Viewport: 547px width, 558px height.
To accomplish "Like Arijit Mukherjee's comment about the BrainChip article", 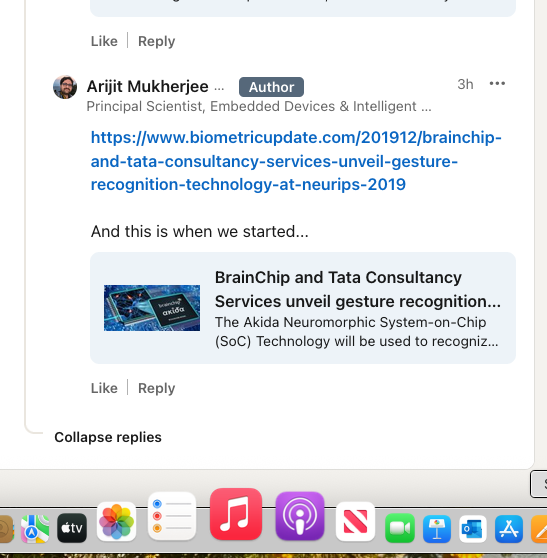I will point(104,388).
